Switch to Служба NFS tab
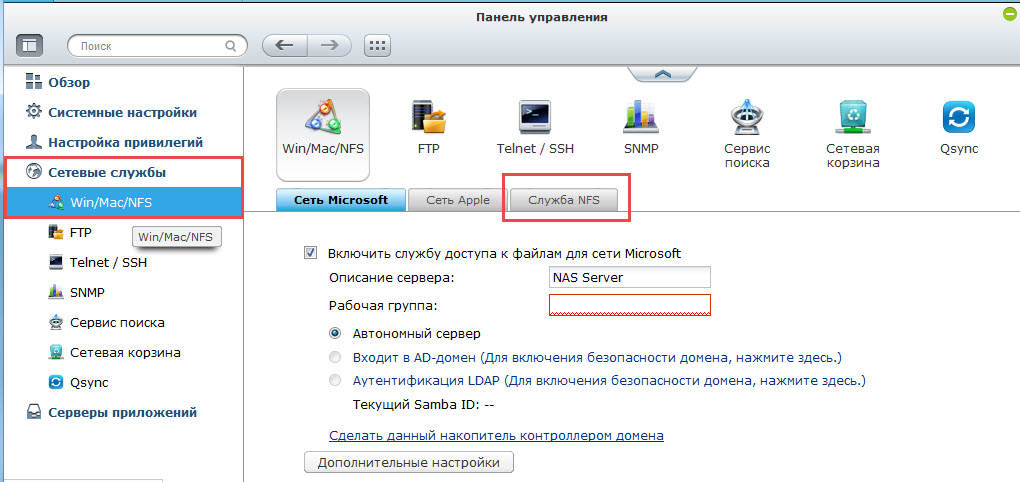The width and height of the screenshot is (1020, 482). point(563,200)
